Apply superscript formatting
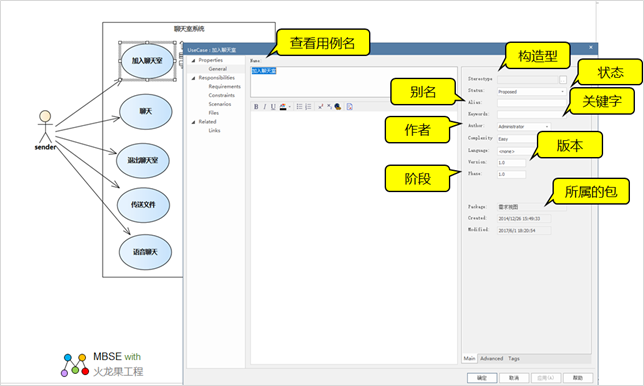The height and width of the screenshot is (386, 644). [x=320, y=107]
